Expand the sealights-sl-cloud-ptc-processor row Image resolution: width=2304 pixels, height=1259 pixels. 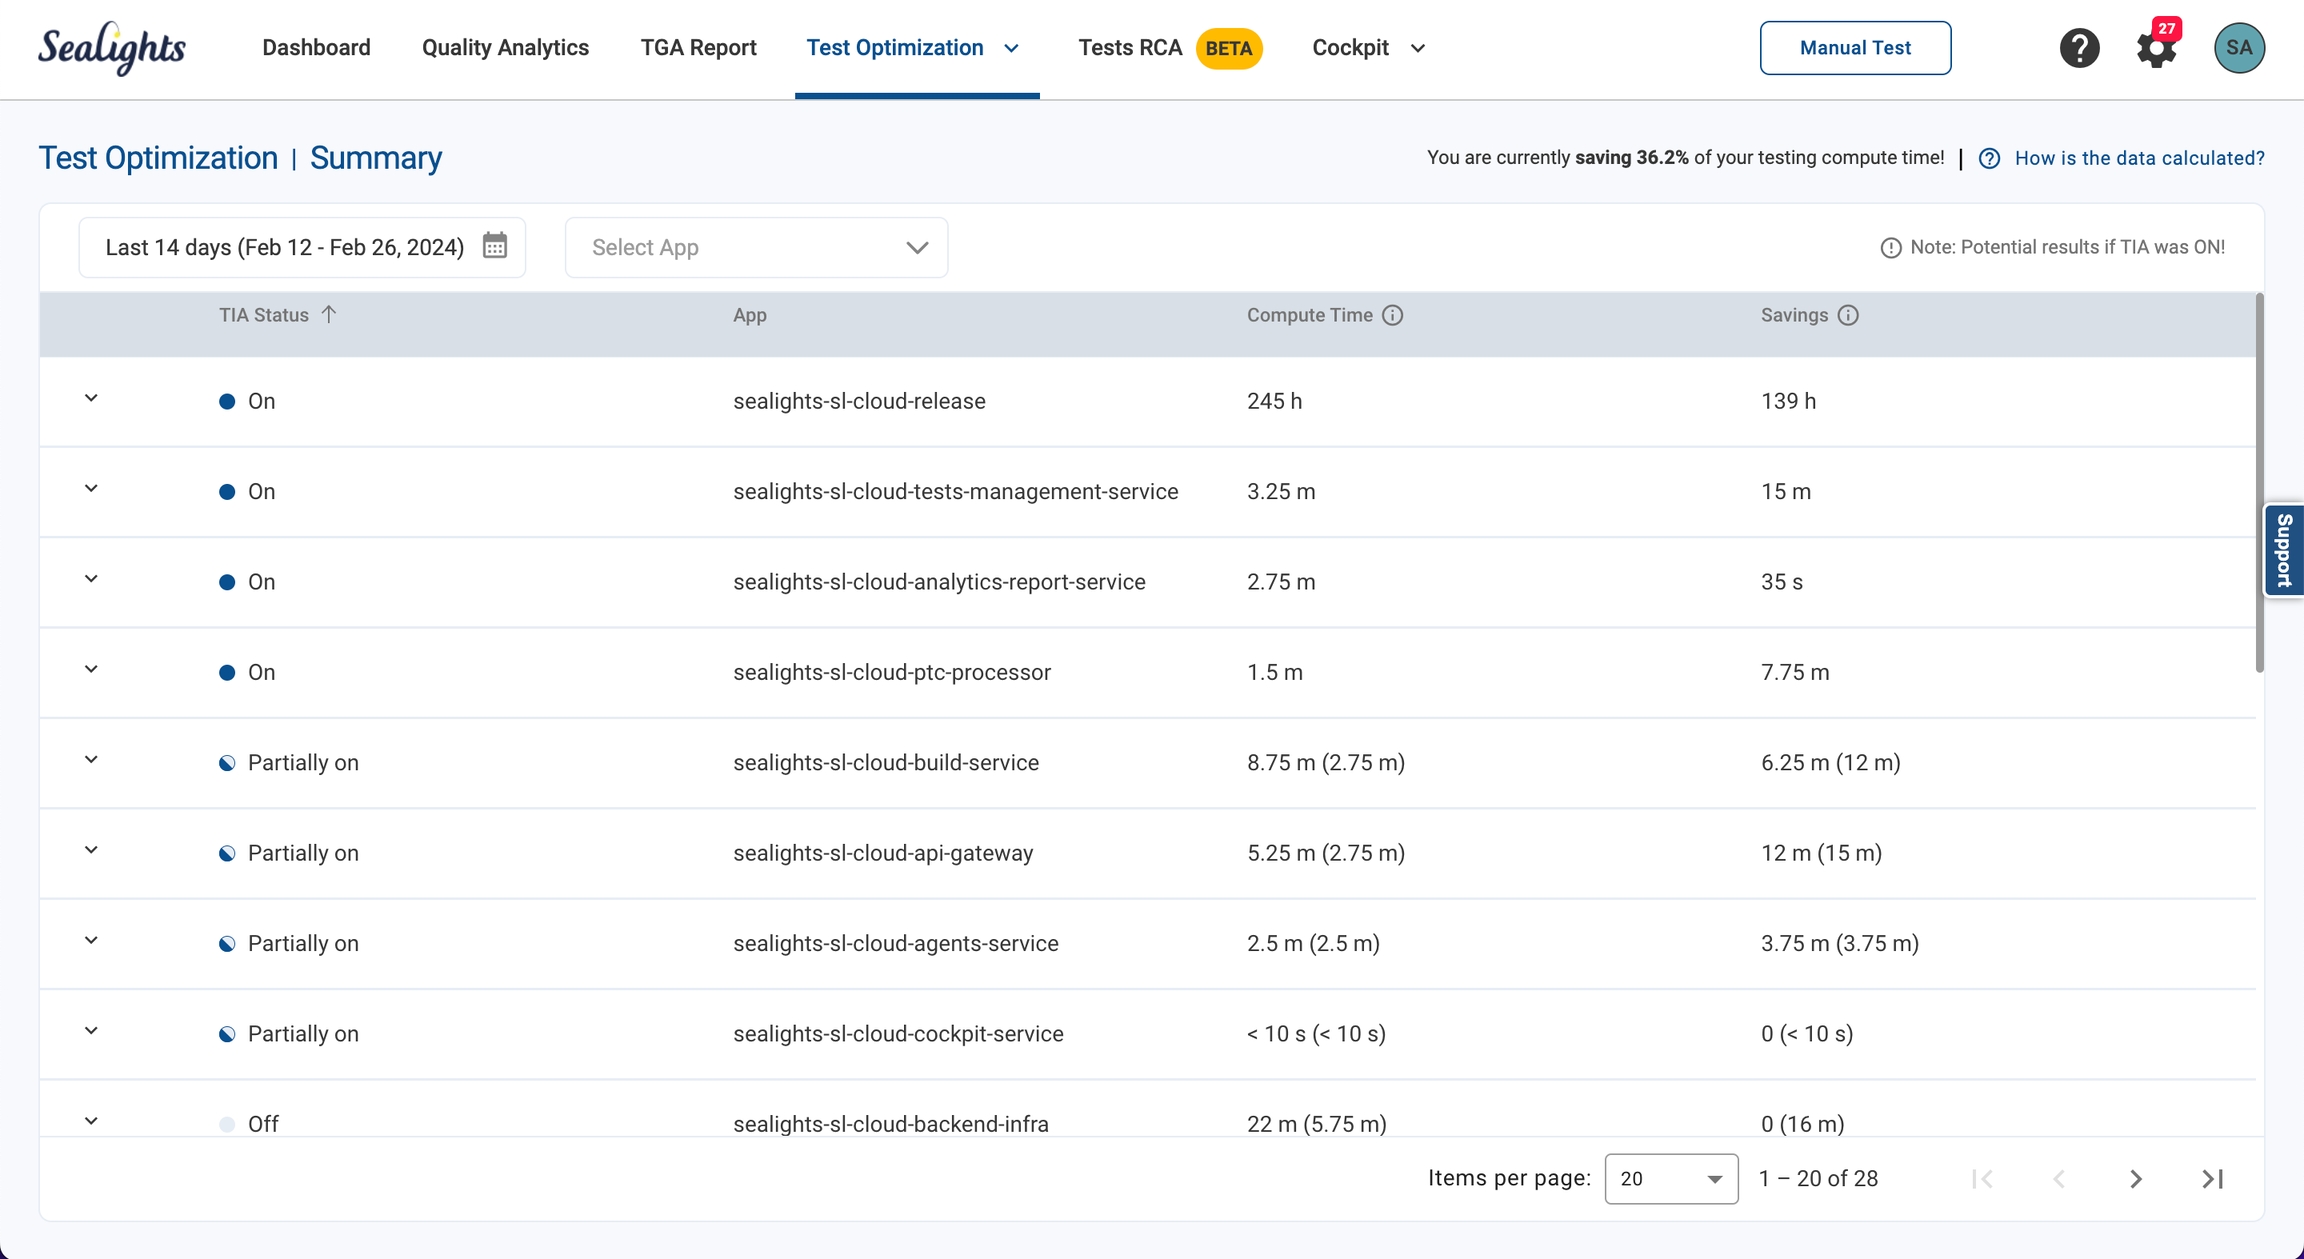tap(91, 669)
